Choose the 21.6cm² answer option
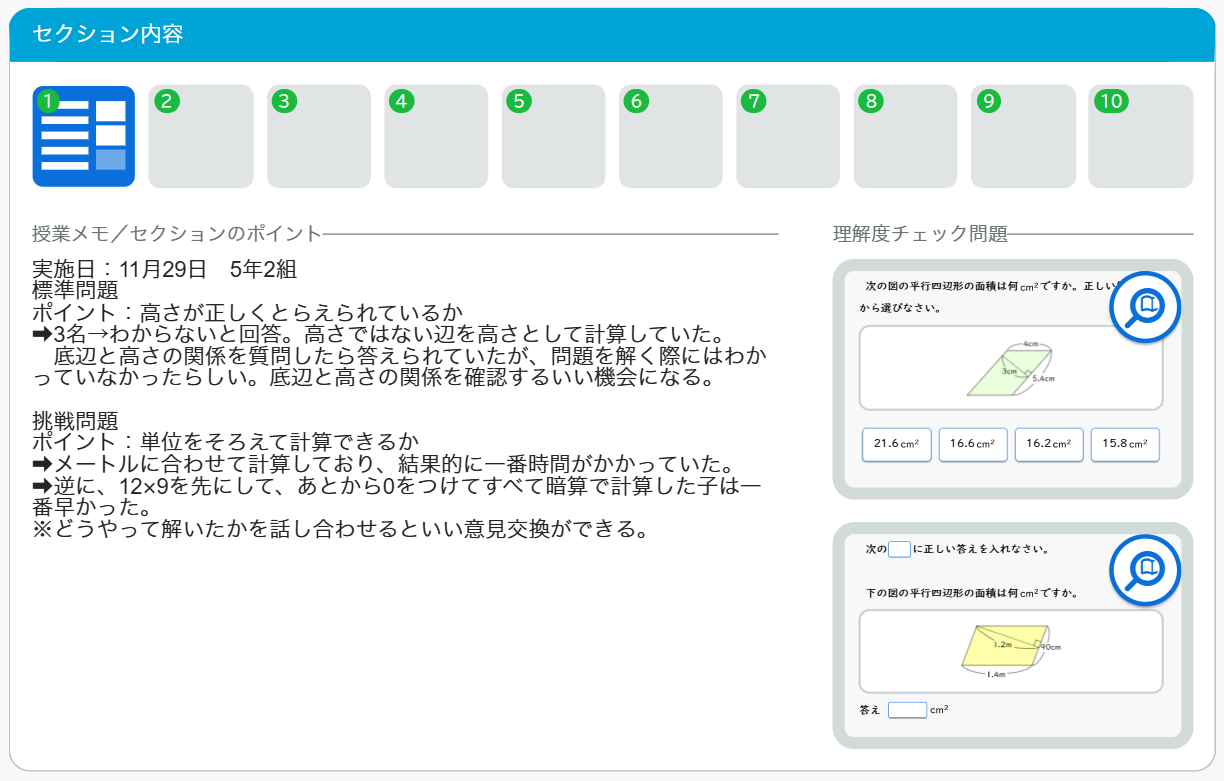This screenshot has height=781, width=1224. (897, 445)
